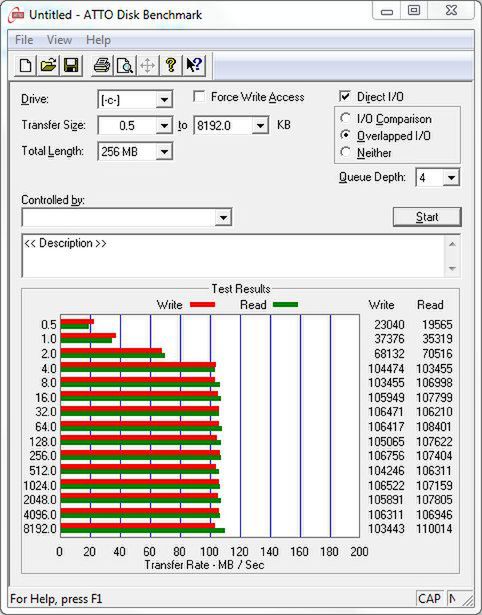Screen dimensions: 482x615
Task: Open Print Preview toolbar icon
Action: [125, 65]
